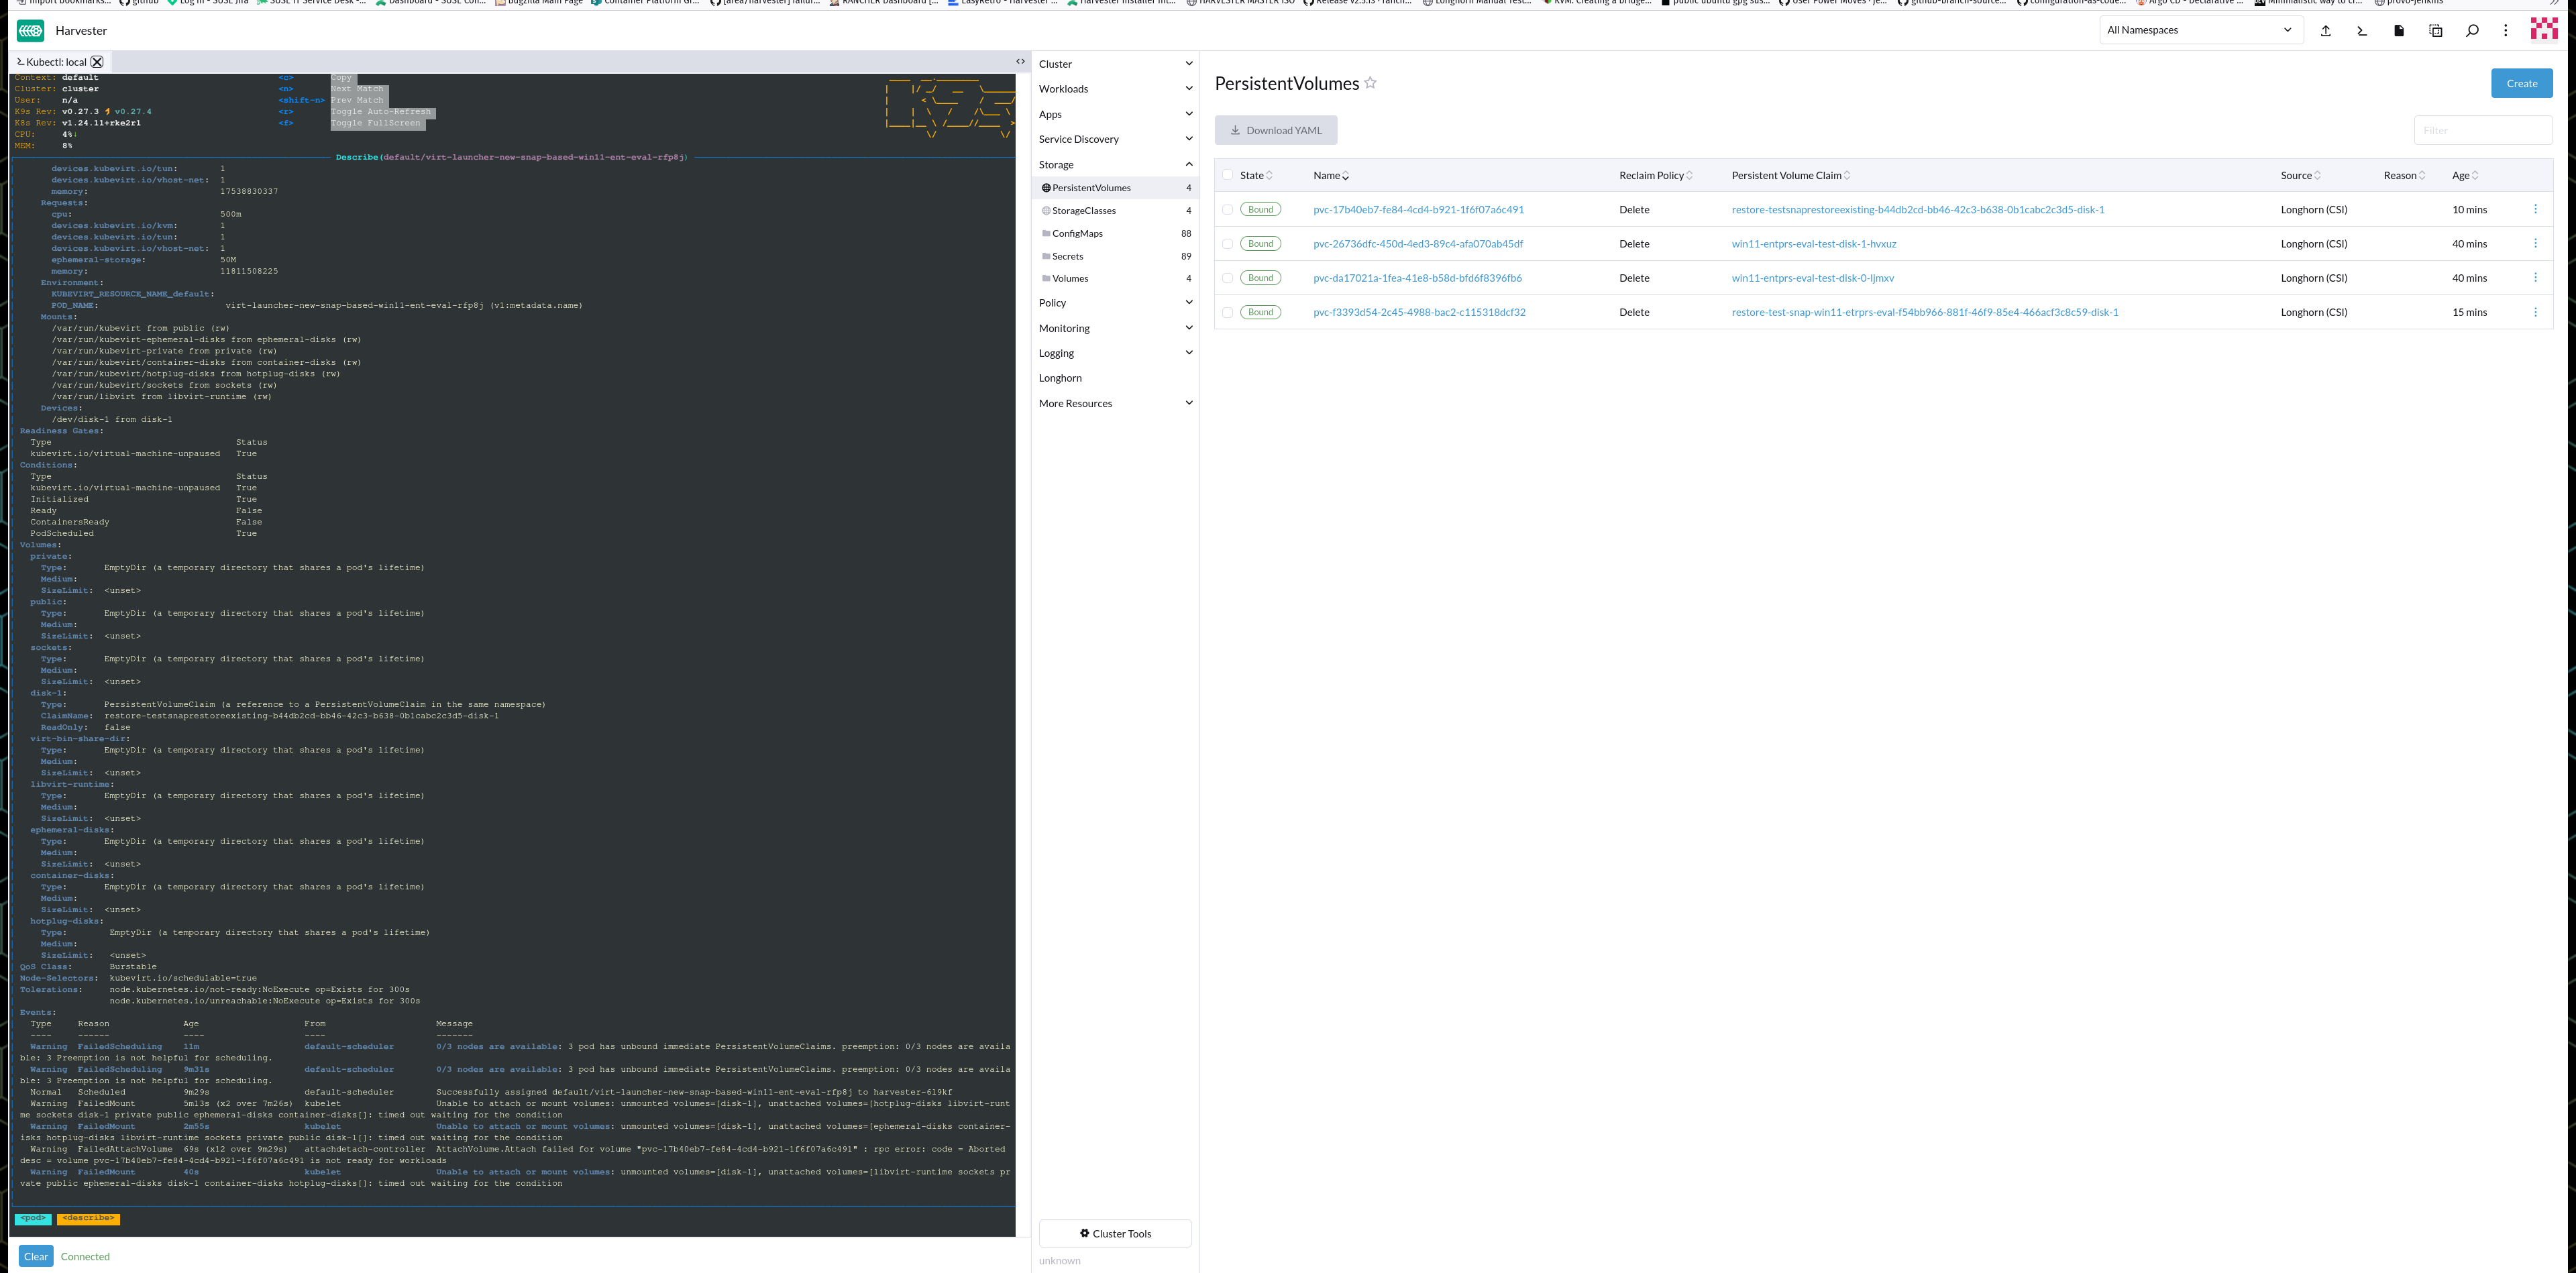Open the resource search magnifier icon
2576x1273 pixels.
coord(2472,31)
